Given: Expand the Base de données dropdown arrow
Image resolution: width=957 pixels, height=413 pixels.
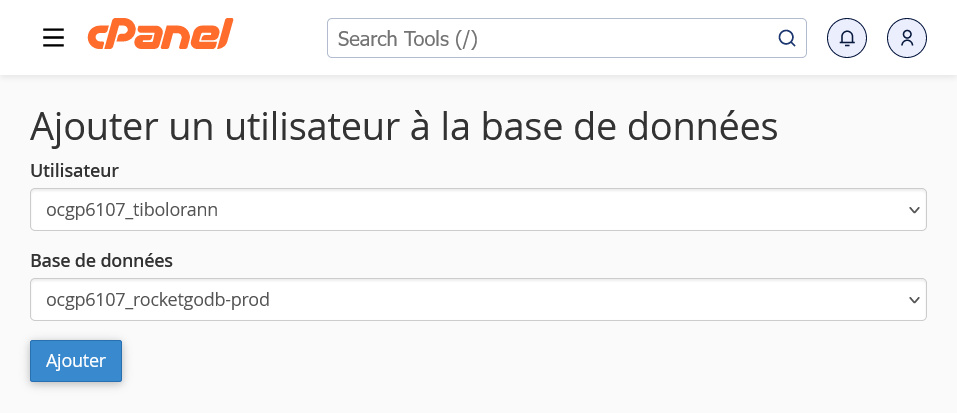Looking at the screenshot, I should pos(912,300).
